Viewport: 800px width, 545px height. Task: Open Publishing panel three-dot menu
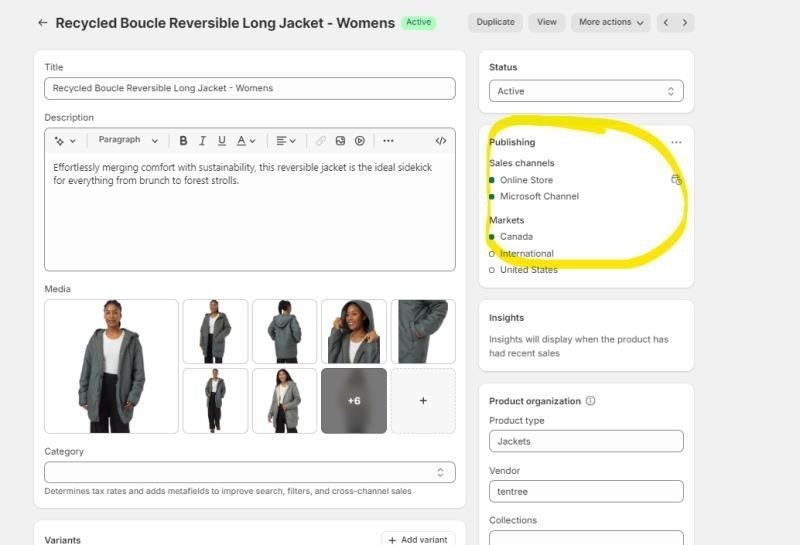click(676, 142)
